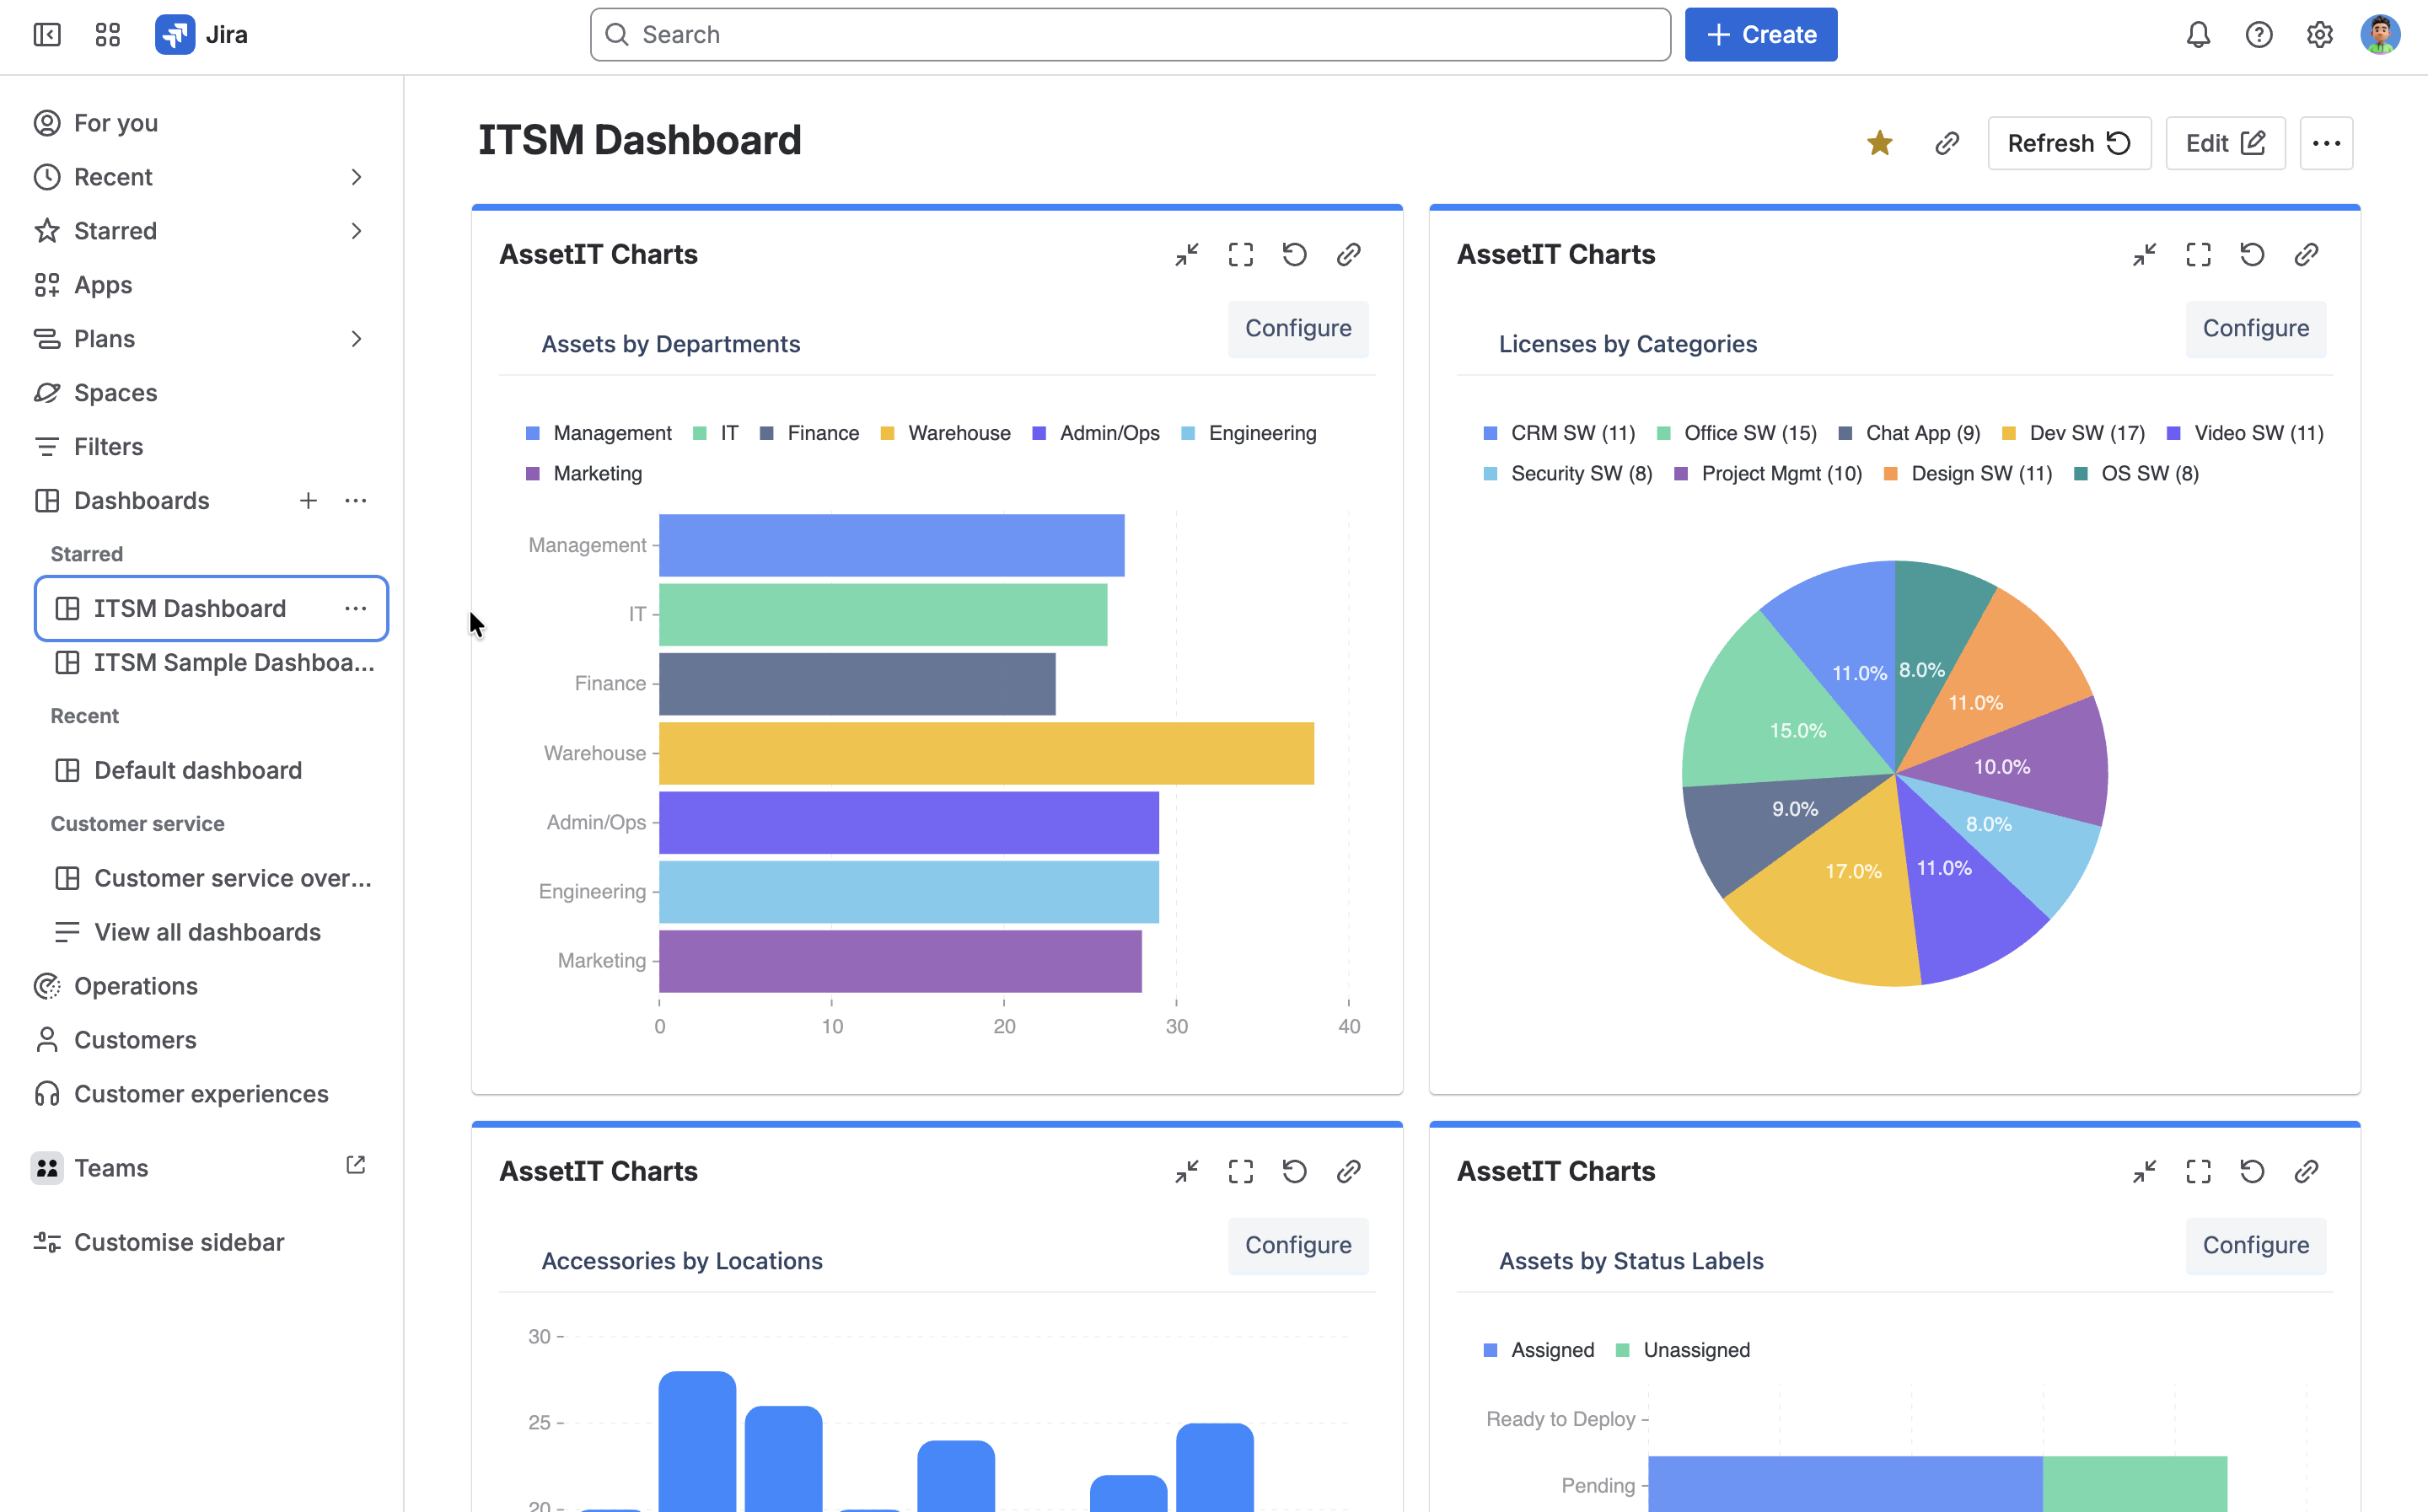Collapse the sidebar using the panel icon
The image size is (2428, 1512).
click(47, 35)
